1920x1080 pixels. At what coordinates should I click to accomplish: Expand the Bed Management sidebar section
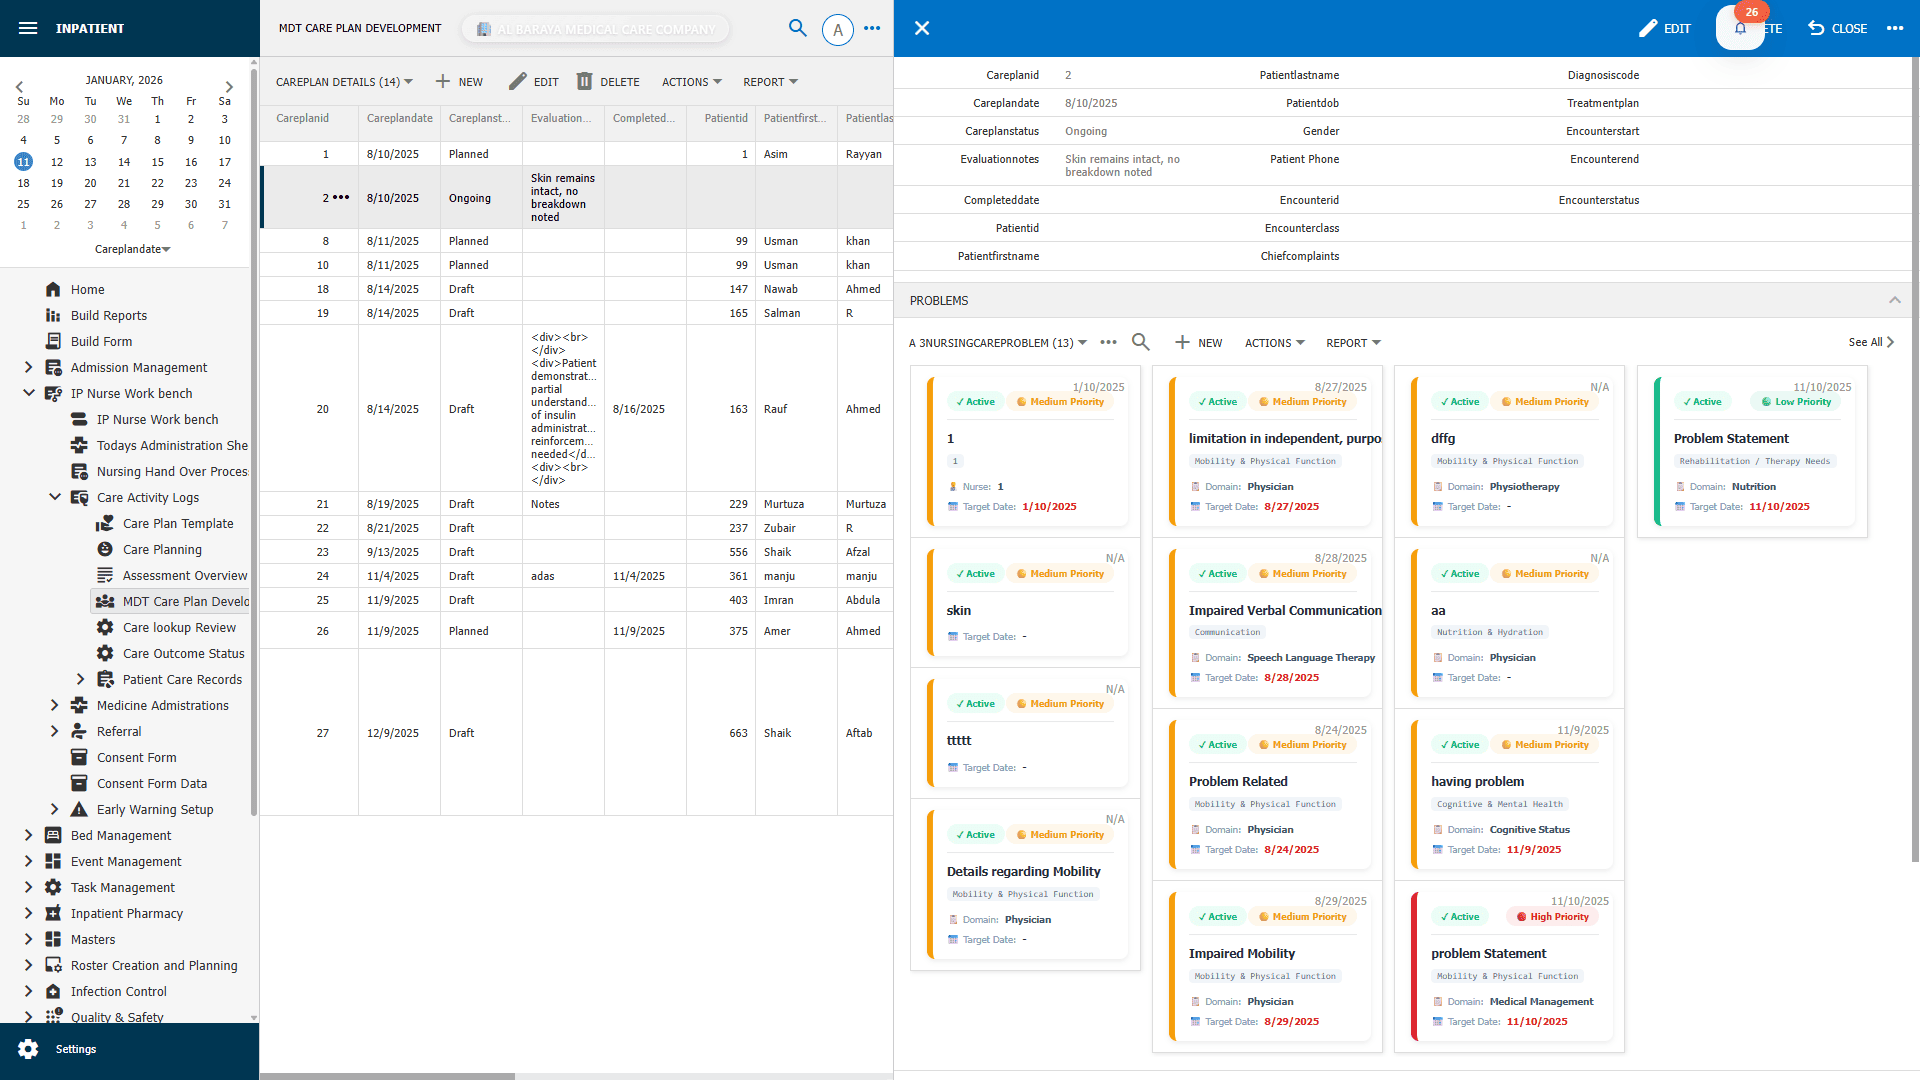[120, 835]
